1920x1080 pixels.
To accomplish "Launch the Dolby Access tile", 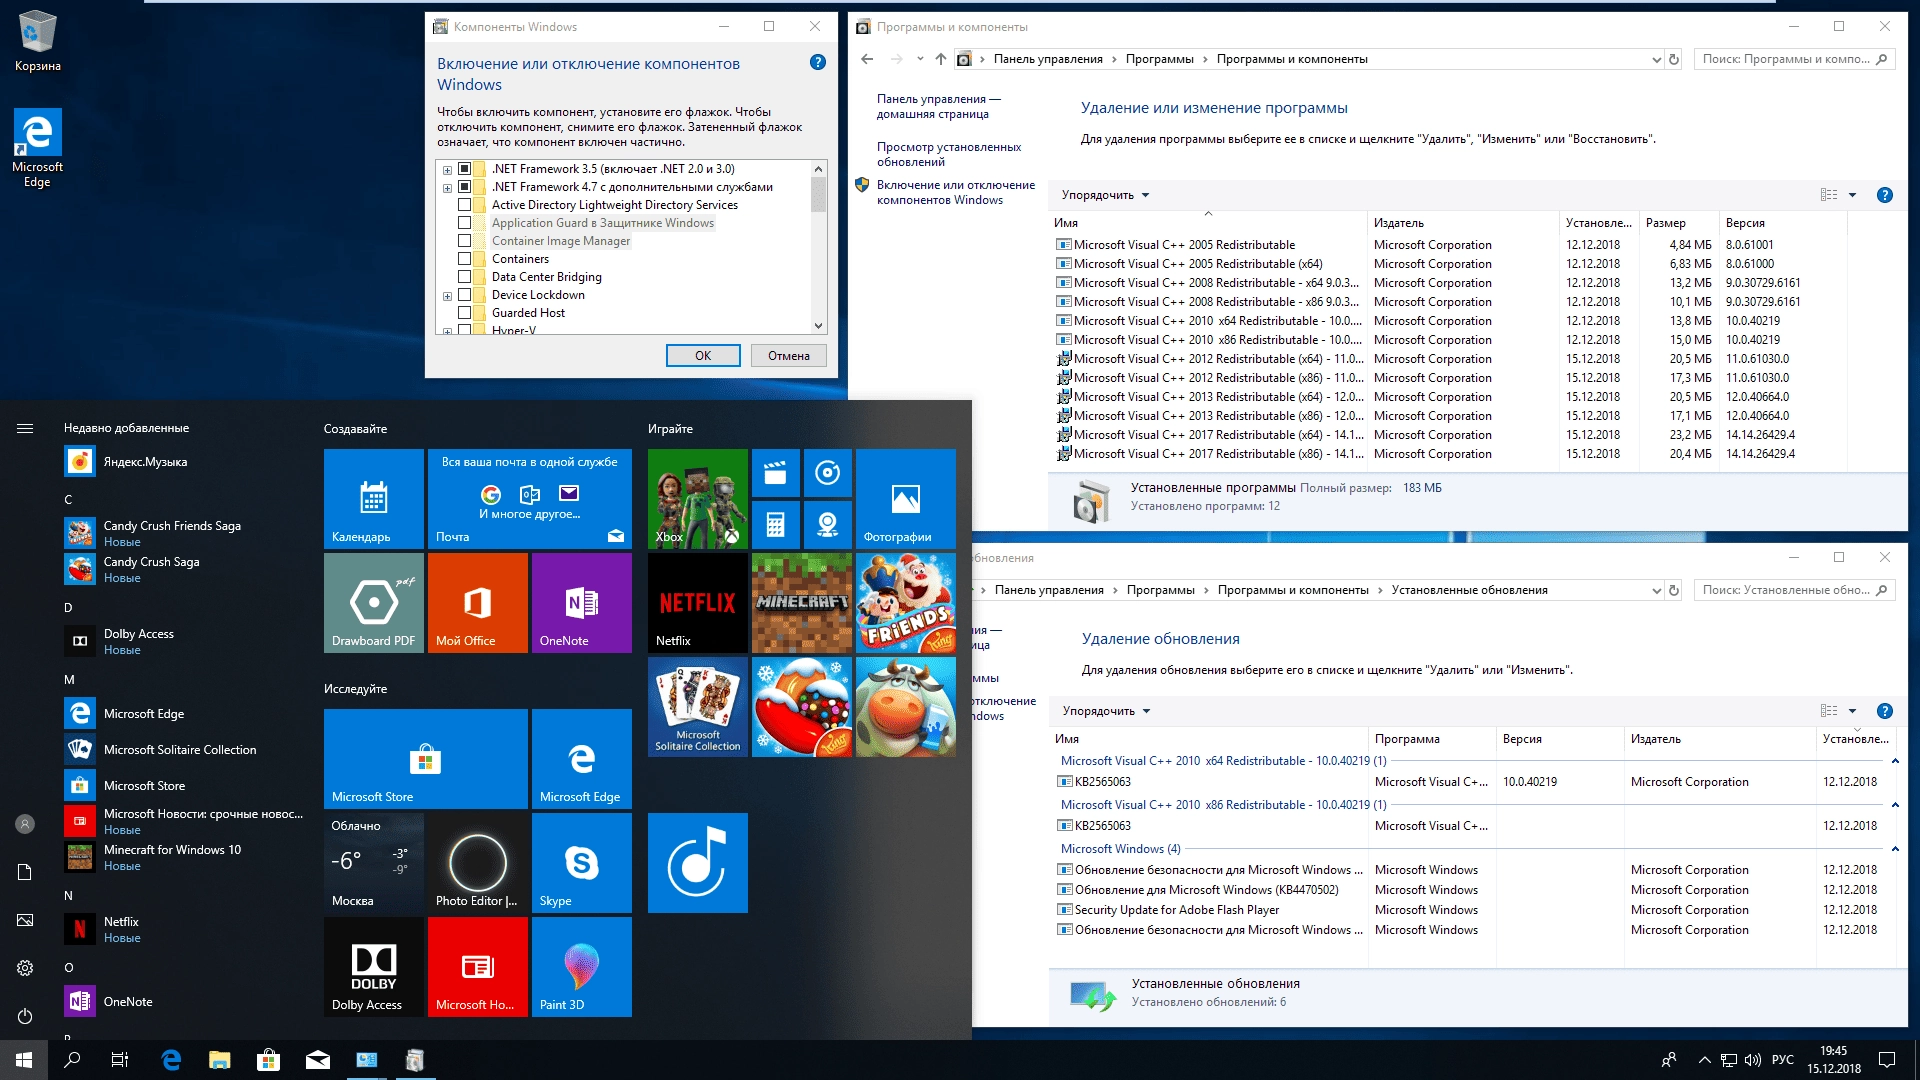I will click(374, 966).
